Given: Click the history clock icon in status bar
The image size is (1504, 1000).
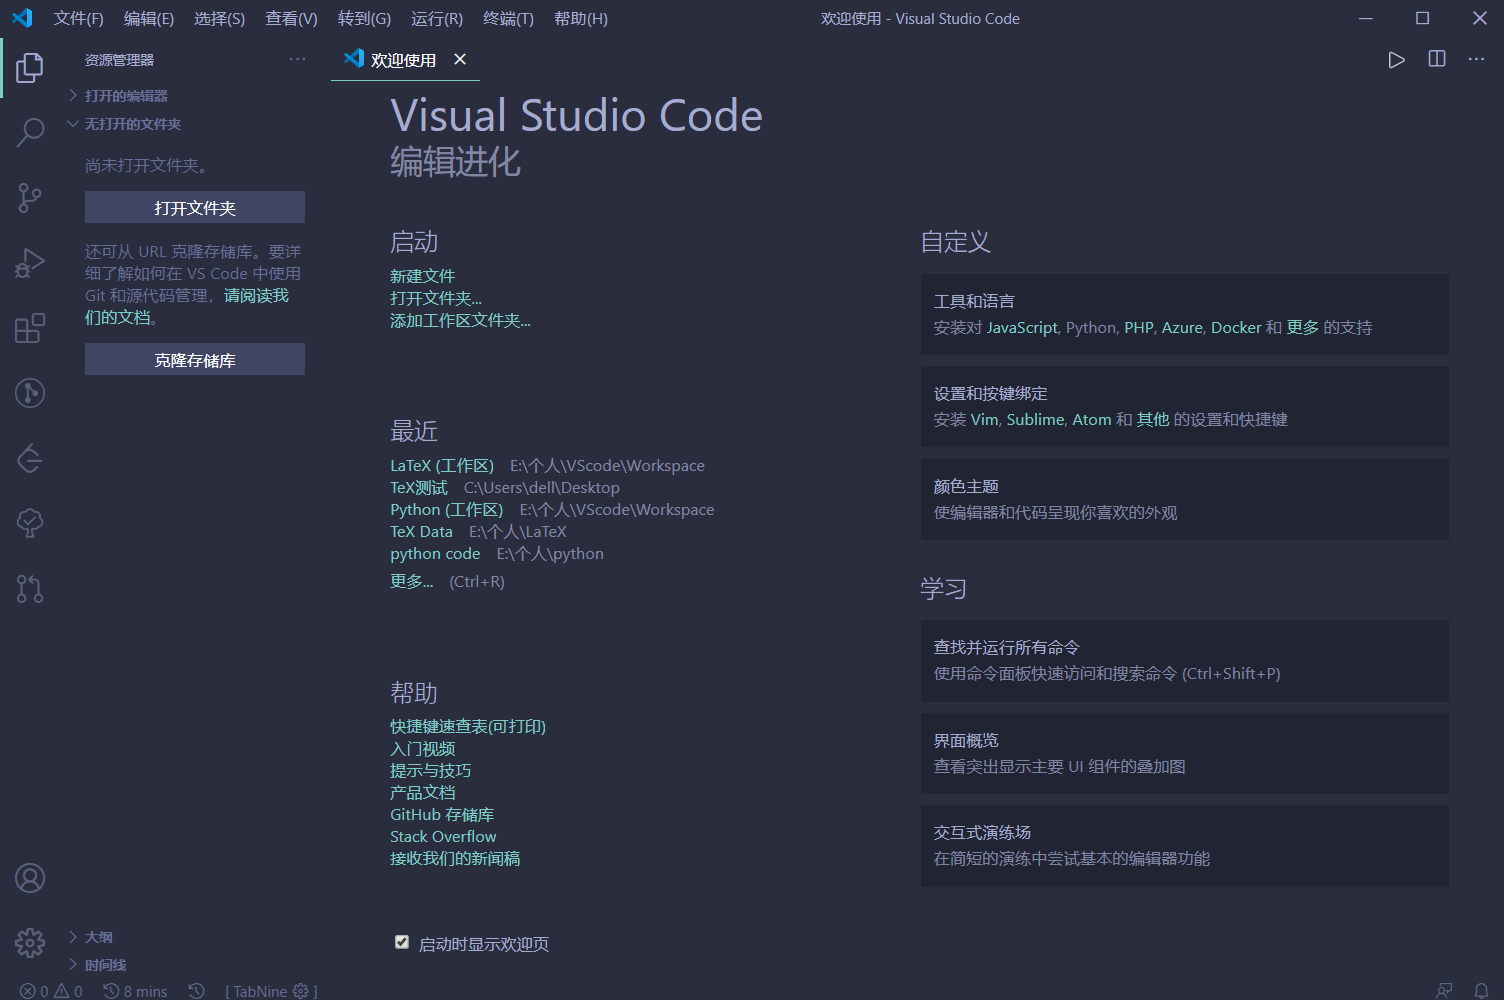Looking at the screenshot, I should tap(197, 991).
